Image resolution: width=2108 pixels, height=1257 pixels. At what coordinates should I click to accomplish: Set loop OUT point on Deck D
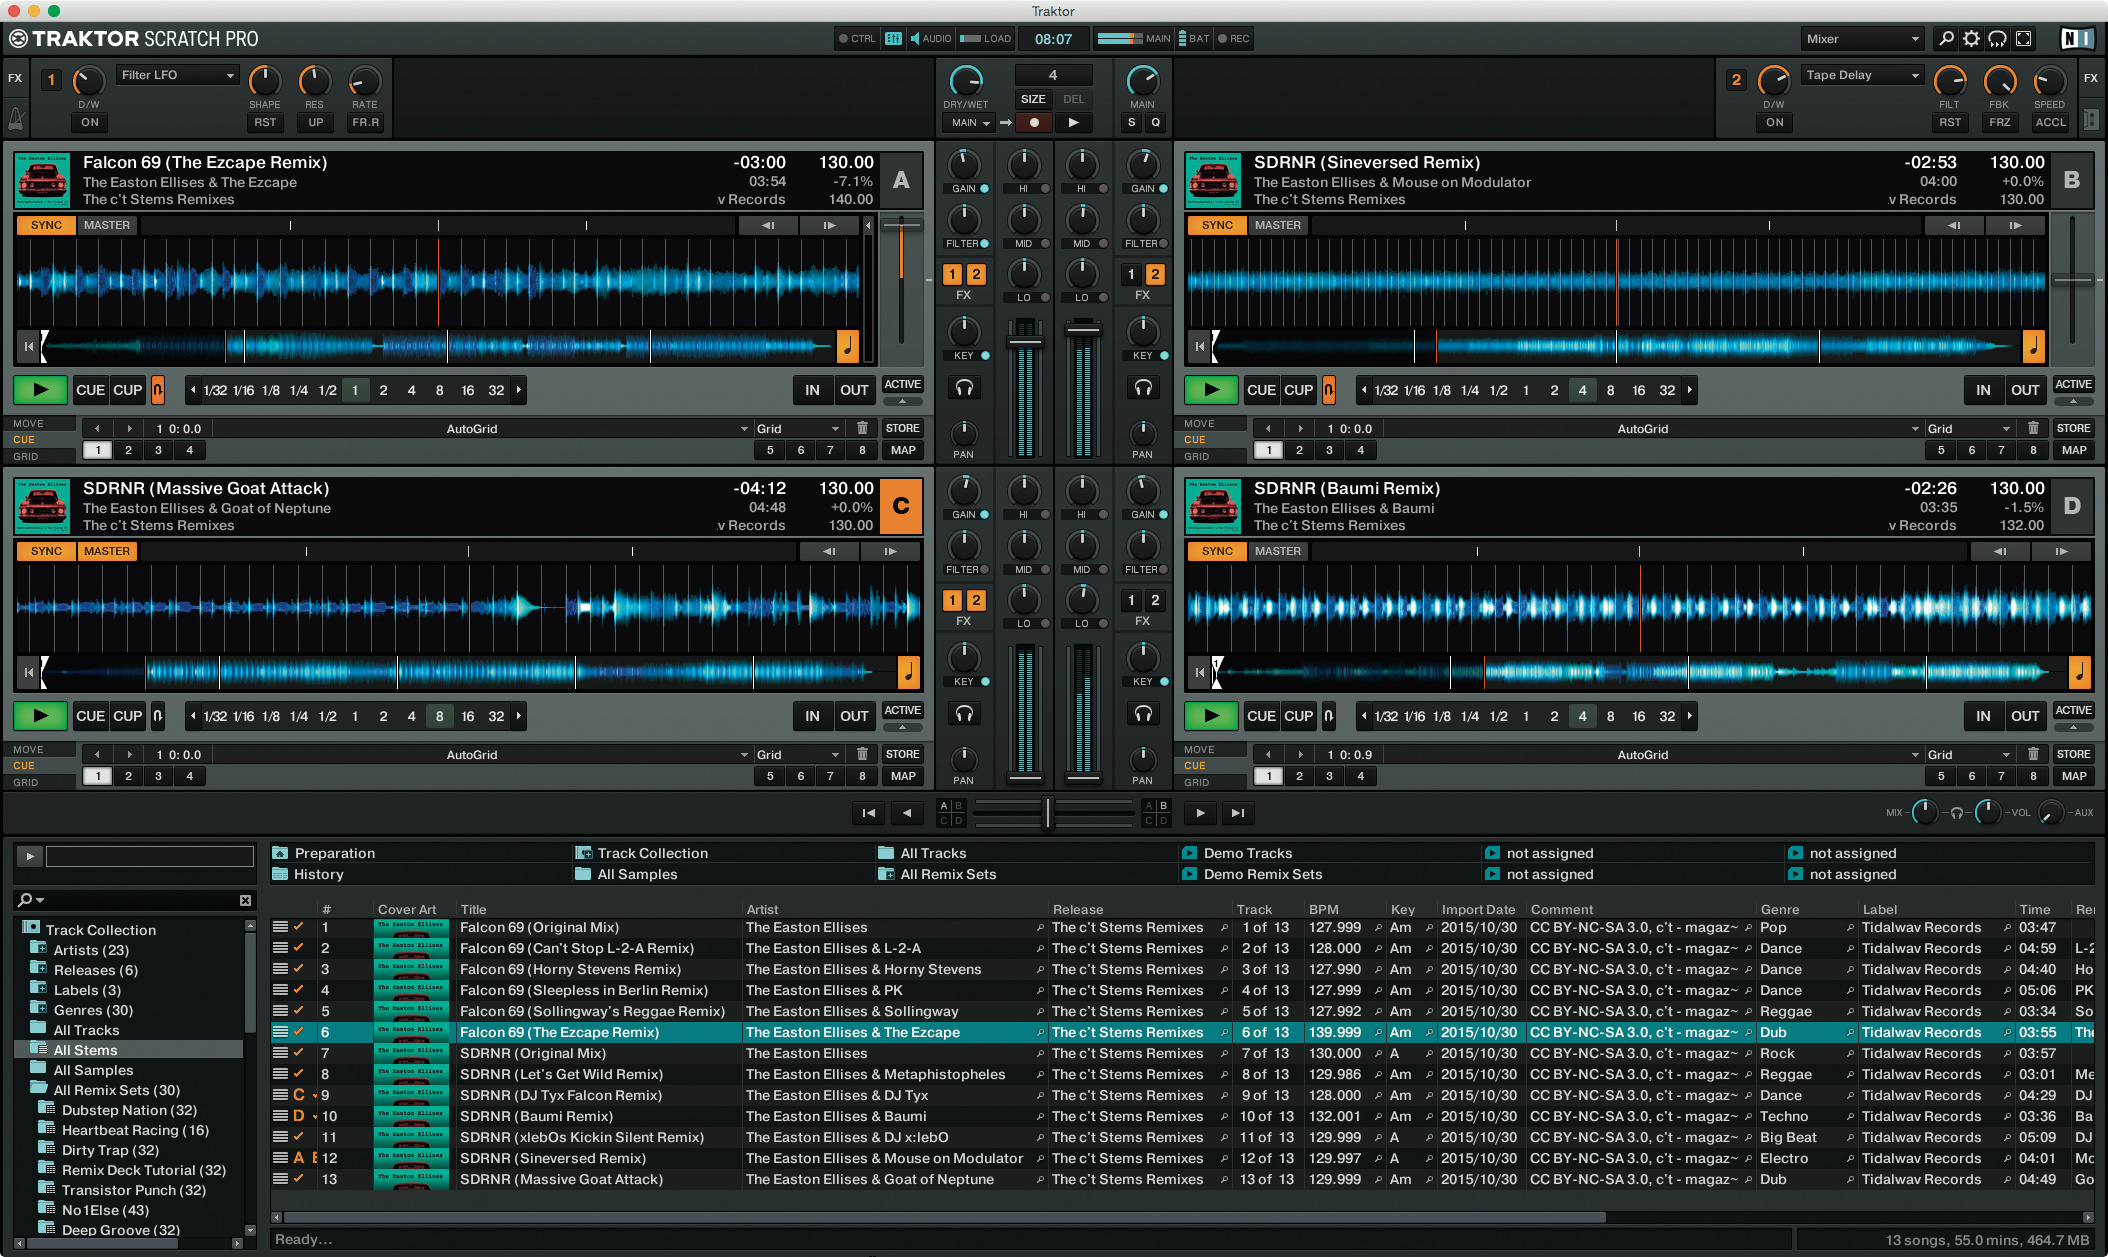click(2025, 716)
